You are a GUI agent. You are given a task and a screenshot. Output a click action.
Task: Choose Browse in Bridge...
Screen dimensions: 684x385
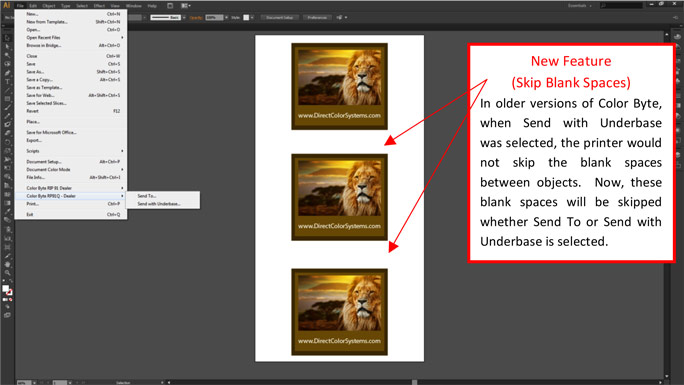71,45
